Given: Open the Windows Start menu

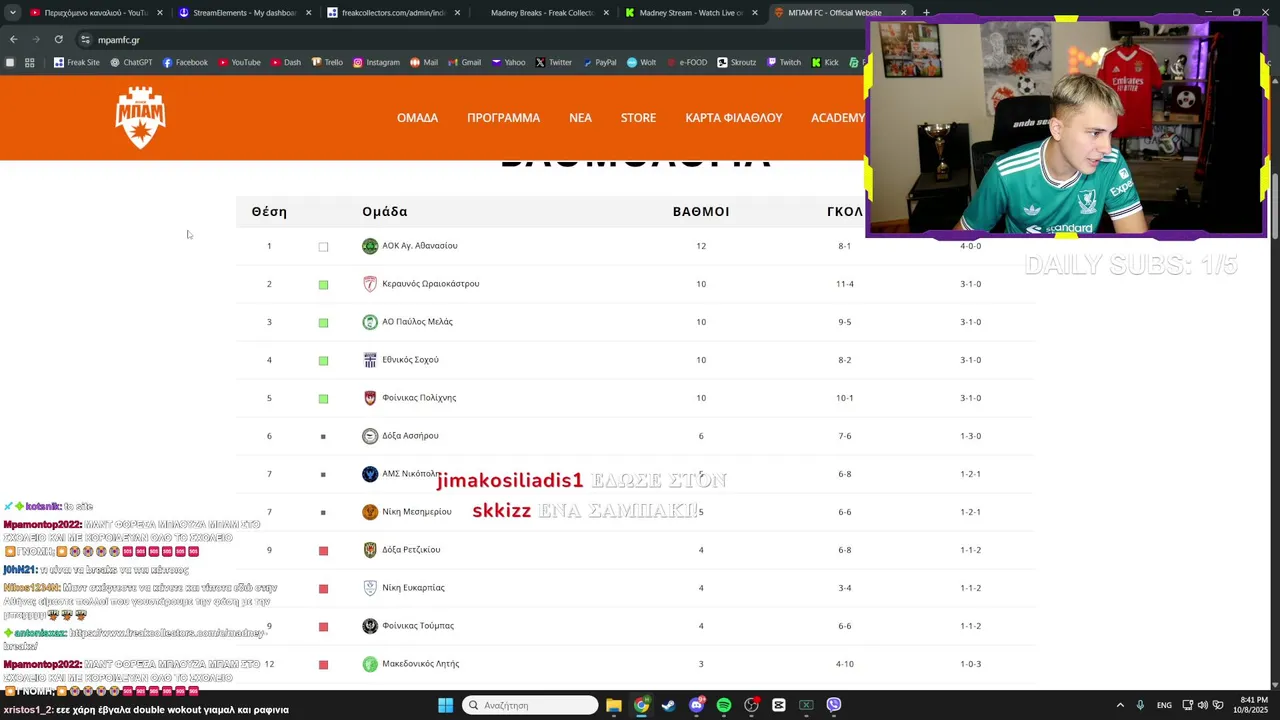Looking at the screenshot, I should click(445, 705).
